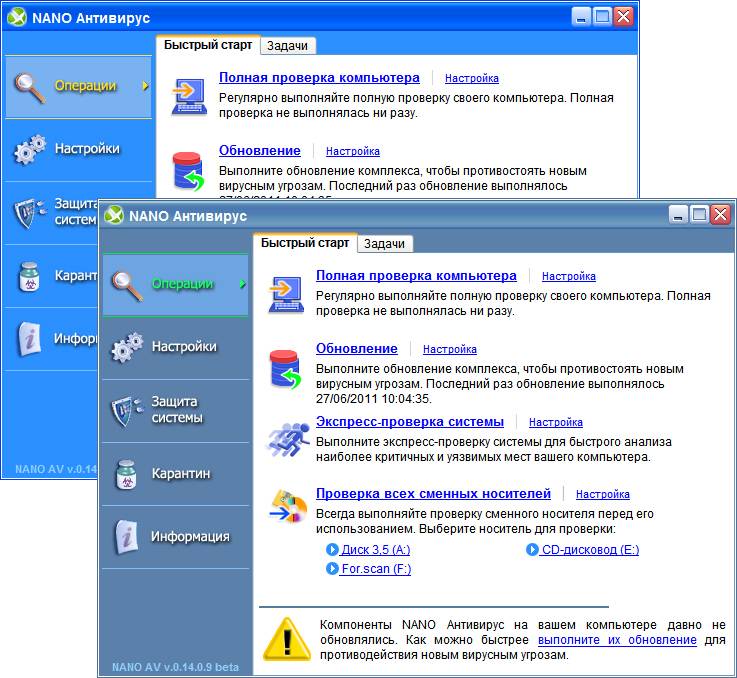Switch to Задачи tab in back window
The image size is (737, 678).
pos(287,46)
